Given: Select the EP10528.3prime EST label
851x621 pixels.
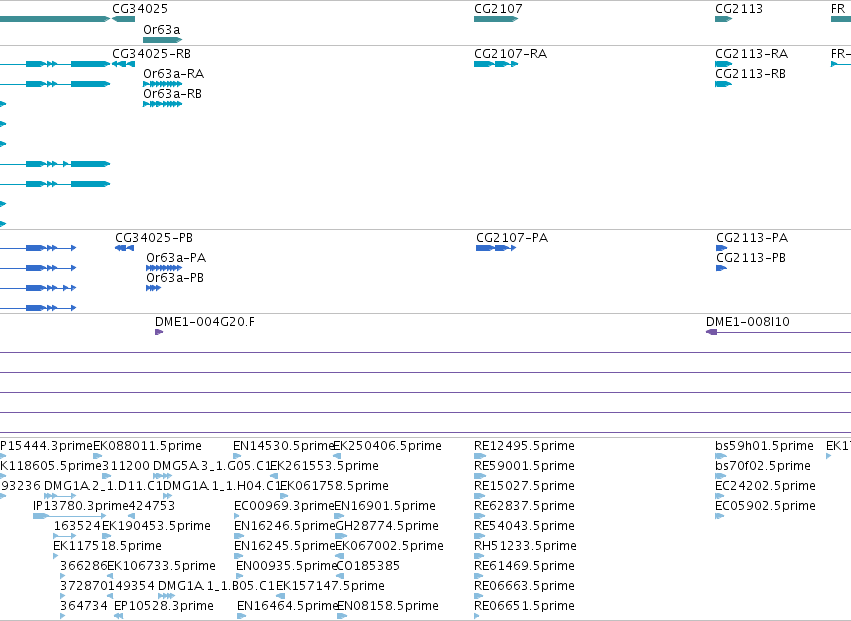Looking at the screenshot, I should [x=164, y=606].
